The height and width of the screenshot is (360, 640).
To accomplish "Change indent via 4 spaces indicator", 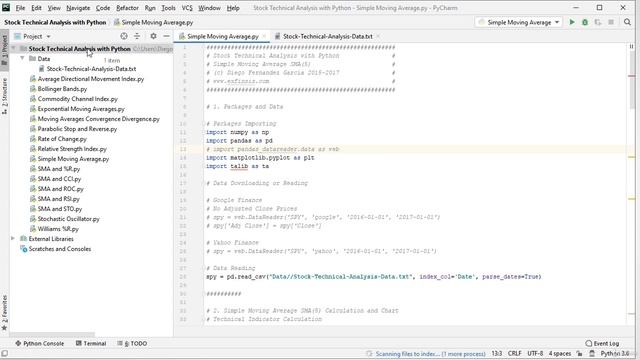I will coord(560,353).
